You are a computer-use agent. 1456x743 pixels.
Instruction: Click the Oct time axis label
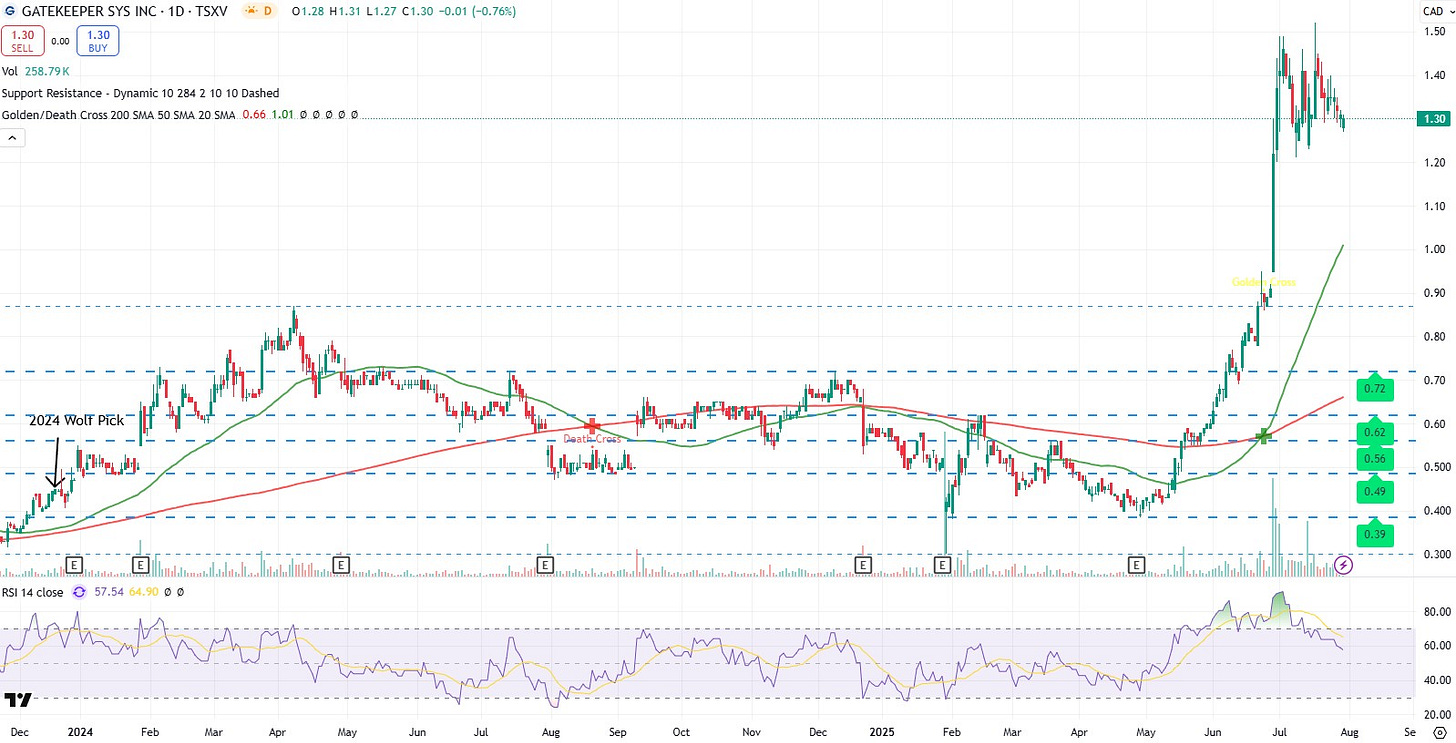681,732
